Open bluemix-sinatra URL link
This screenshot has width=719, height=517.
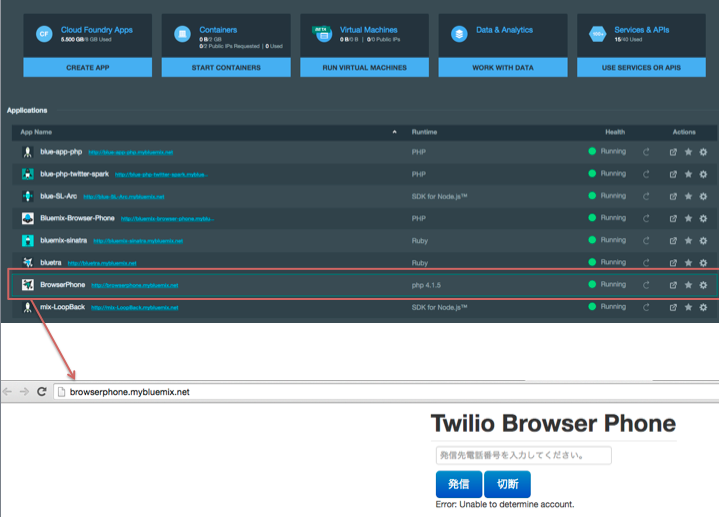138,241
